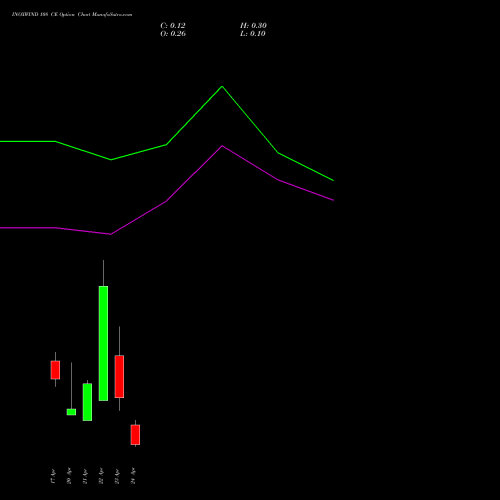Screen dimensions: 500x500
Task: Click the green line's peak point
Action: tap(222, 87)
